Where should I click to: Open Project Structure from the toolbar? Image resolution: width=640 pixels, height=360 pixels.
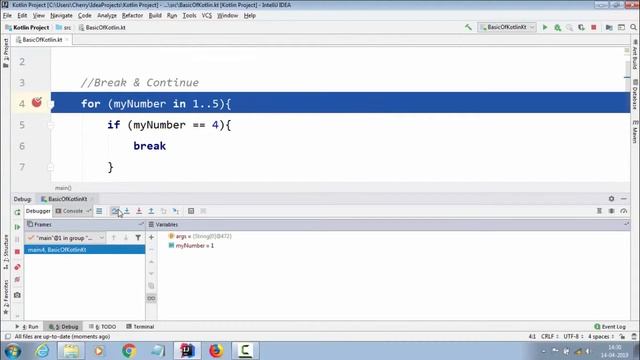pos(609,27)
